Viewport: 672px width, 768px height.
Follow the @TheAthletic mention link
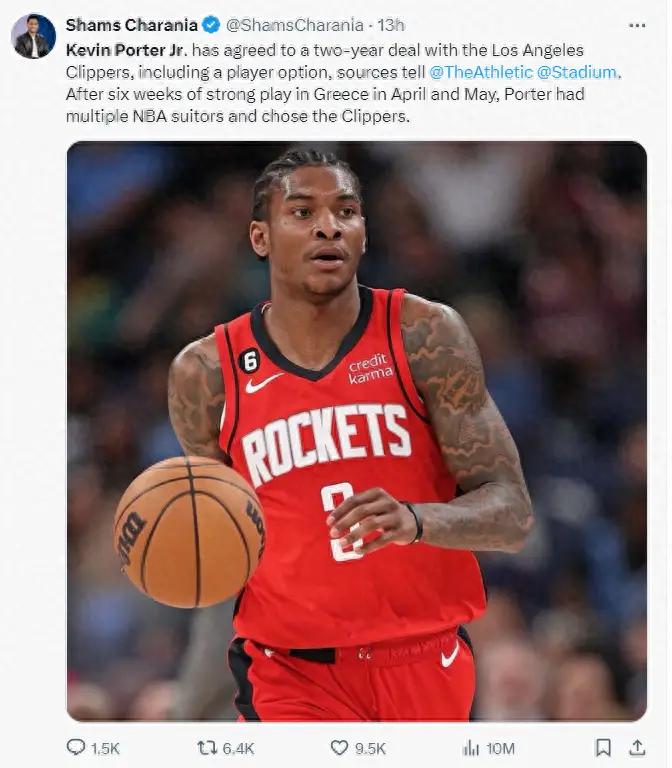[x=480, y=72]
